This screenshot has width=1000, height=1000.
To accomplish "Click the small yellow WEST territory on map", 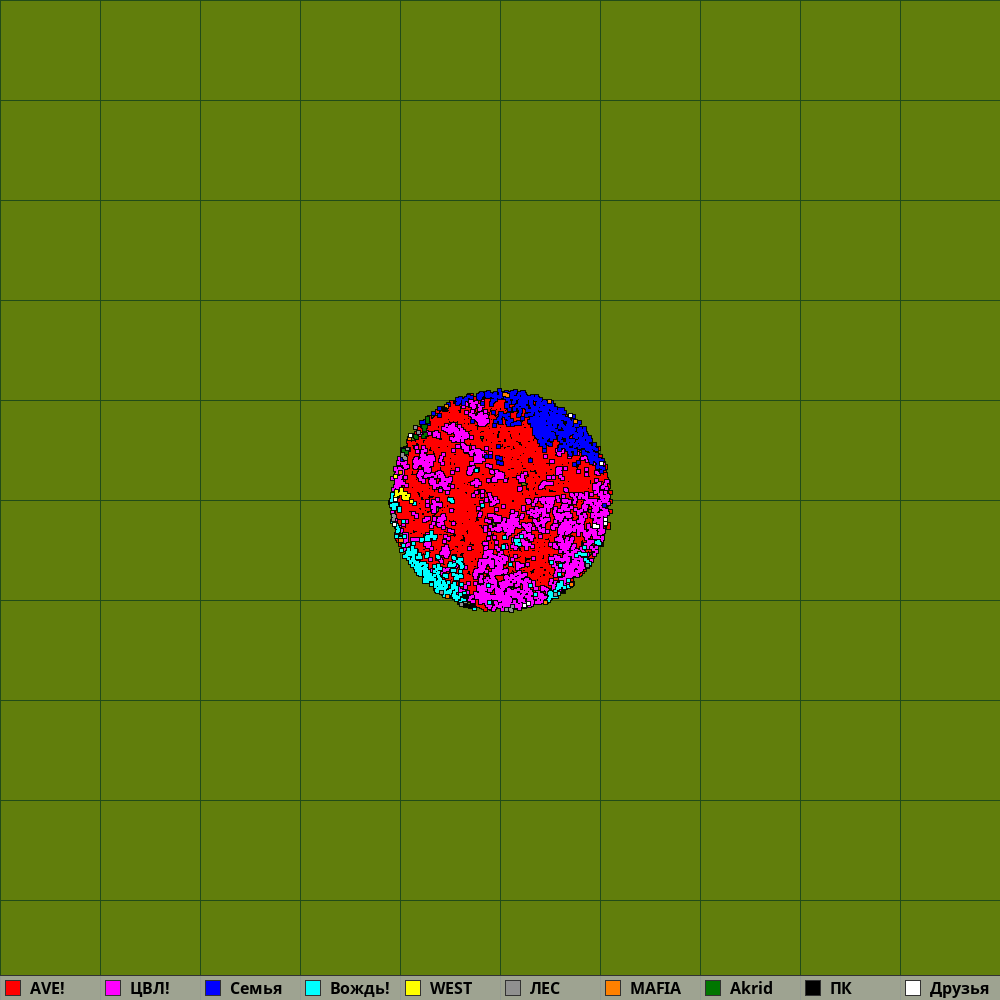I will tap(402, 494).
